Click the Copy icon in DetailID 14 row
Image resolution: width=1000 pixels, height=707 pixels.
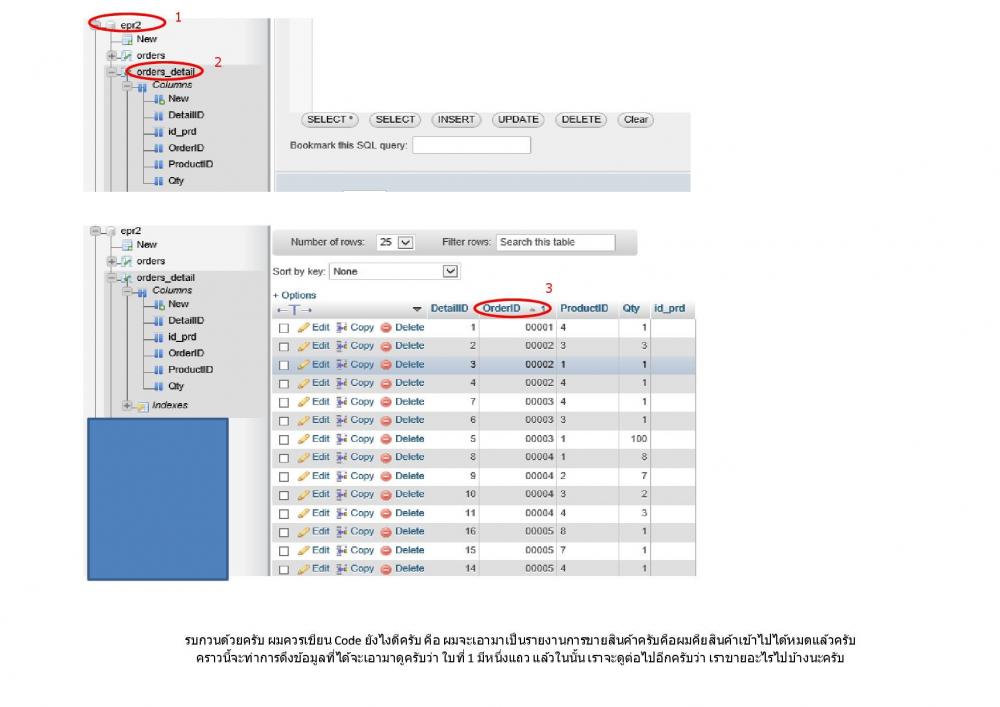point(342,569)
